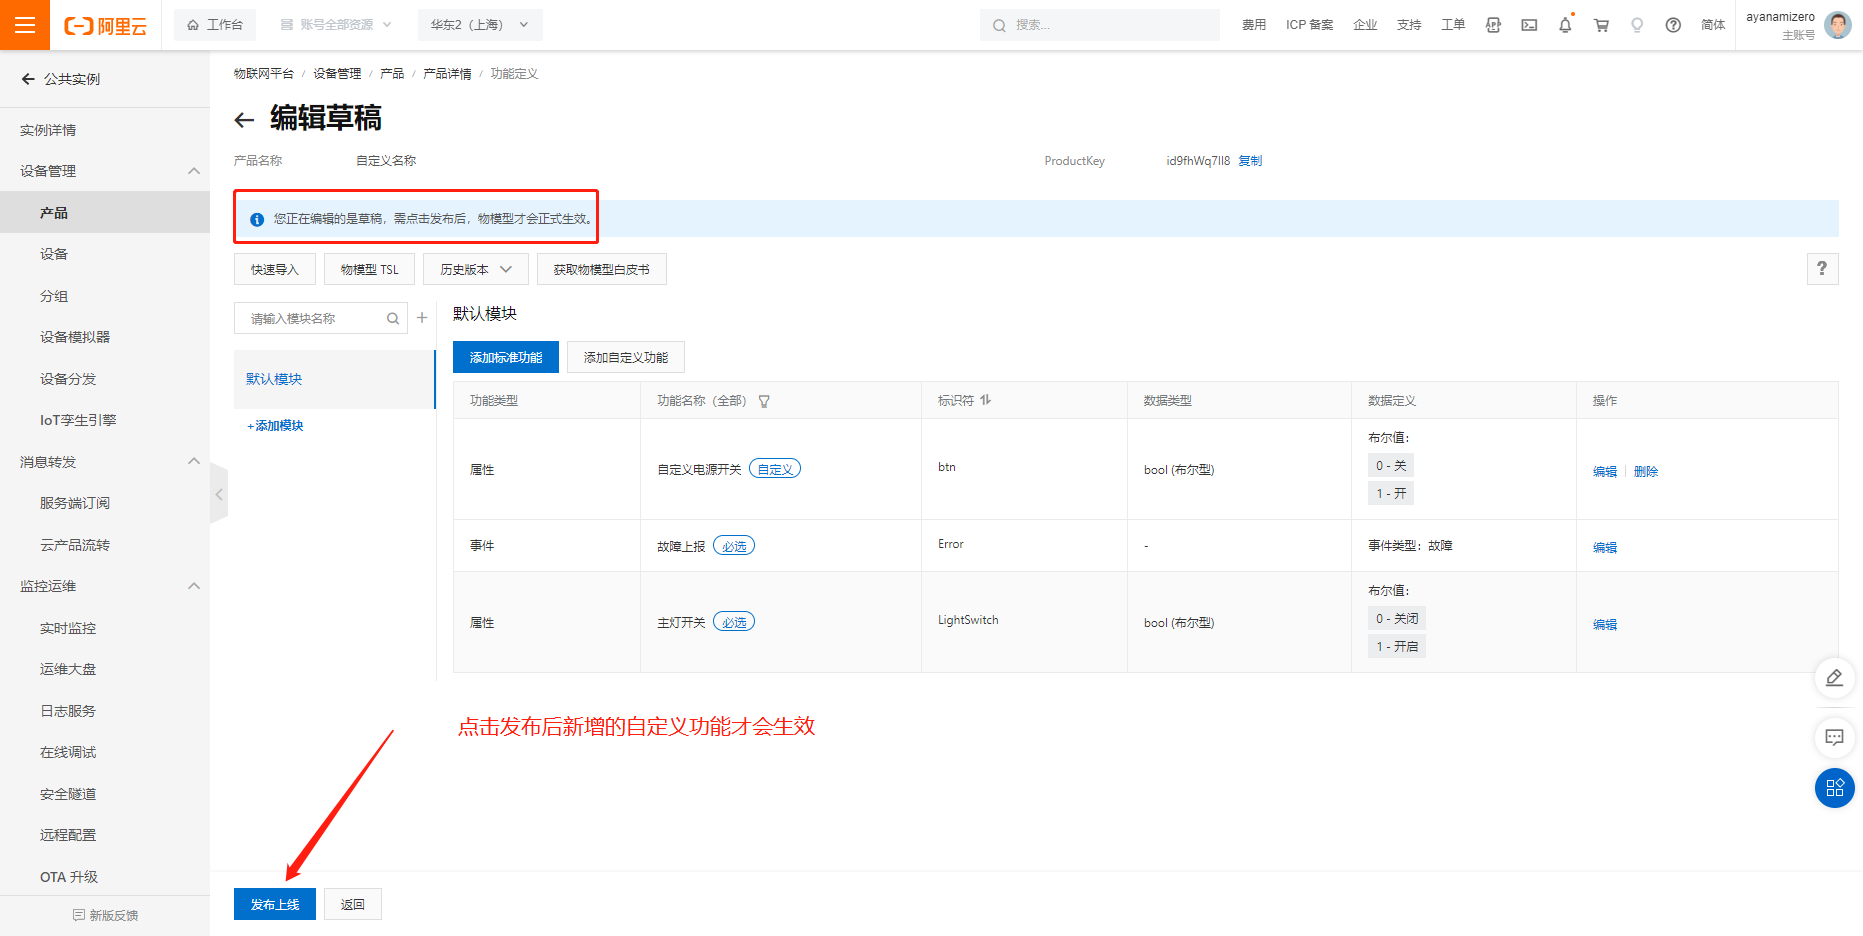This screenshot has height=936, width=1863.
Task: Click the filter icon beside 功能名称
Action: coord(764,401)
